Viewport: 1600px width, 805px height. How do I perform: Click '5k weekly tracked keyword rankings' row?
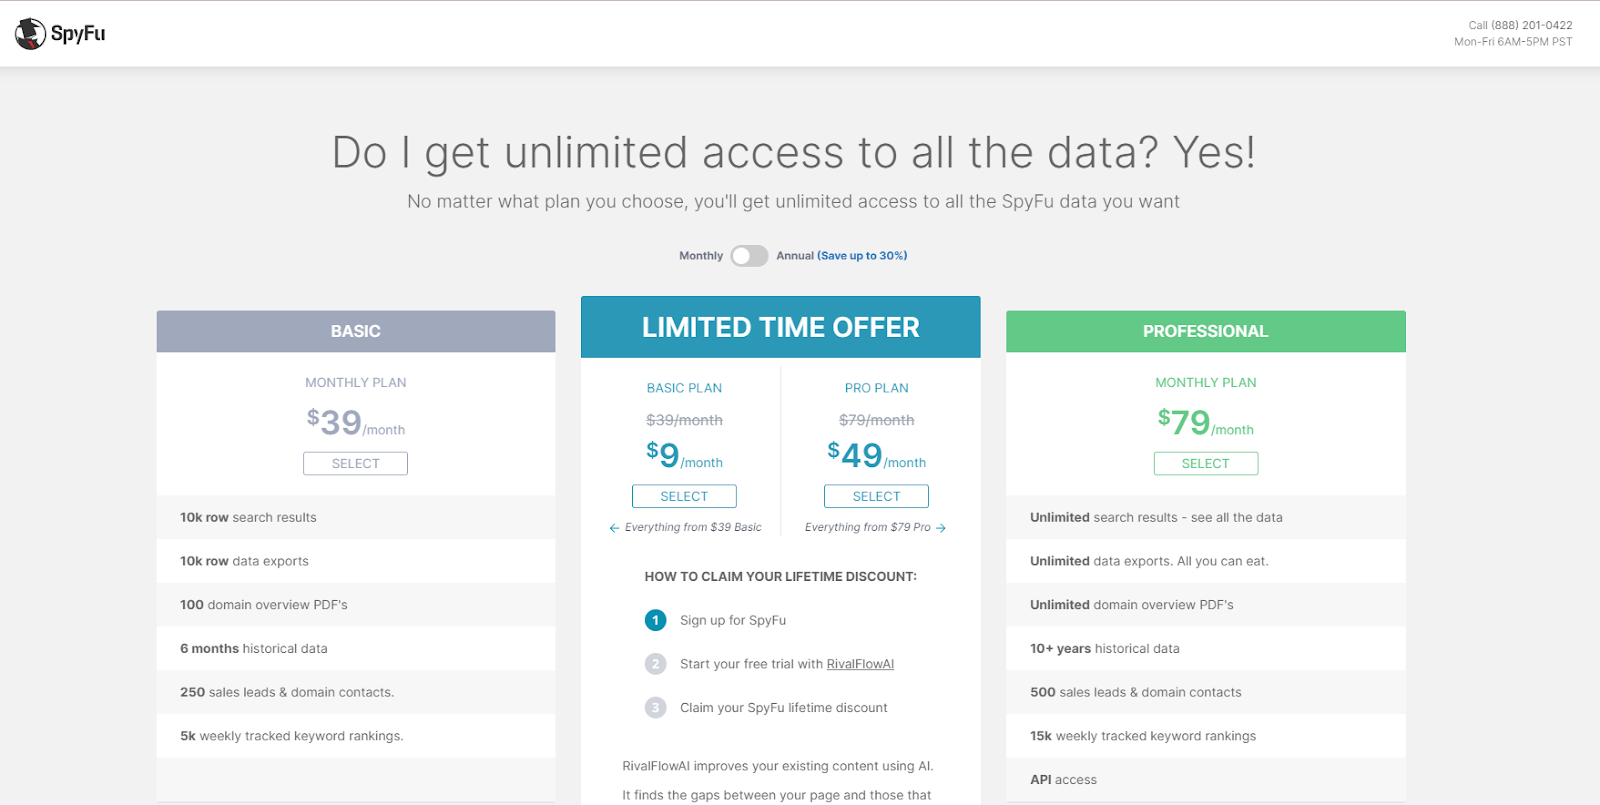pos(356,736)
